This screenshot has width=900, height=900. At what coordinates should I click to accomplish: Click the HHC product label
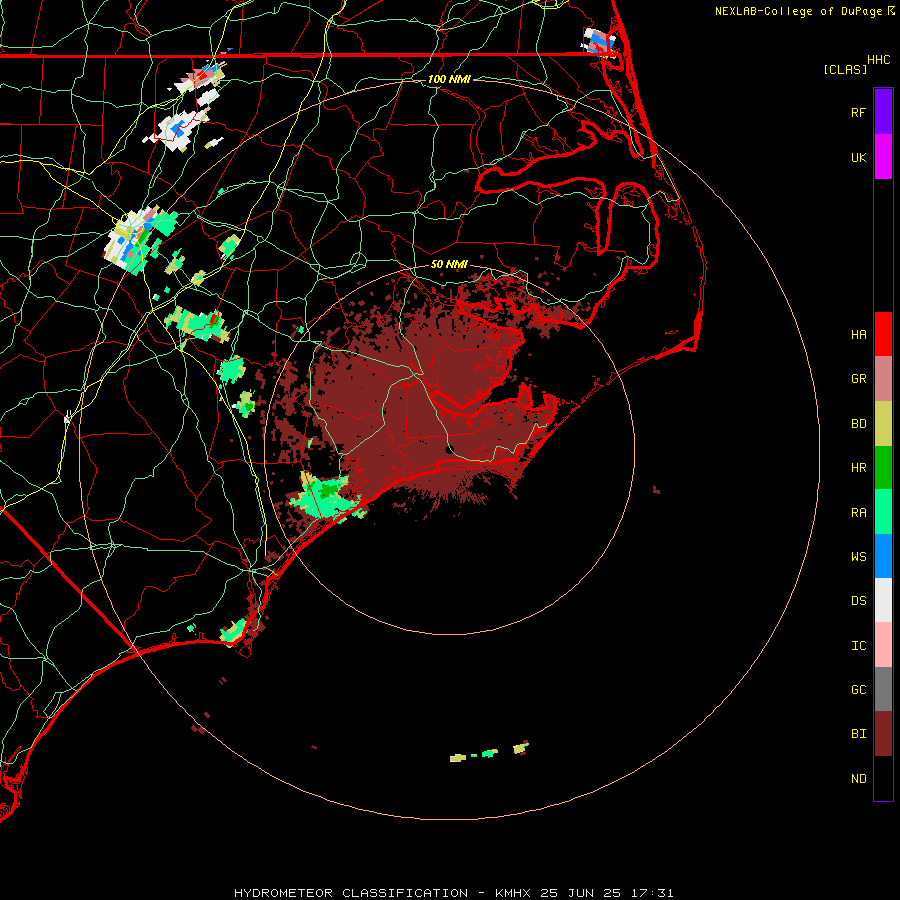879,60
